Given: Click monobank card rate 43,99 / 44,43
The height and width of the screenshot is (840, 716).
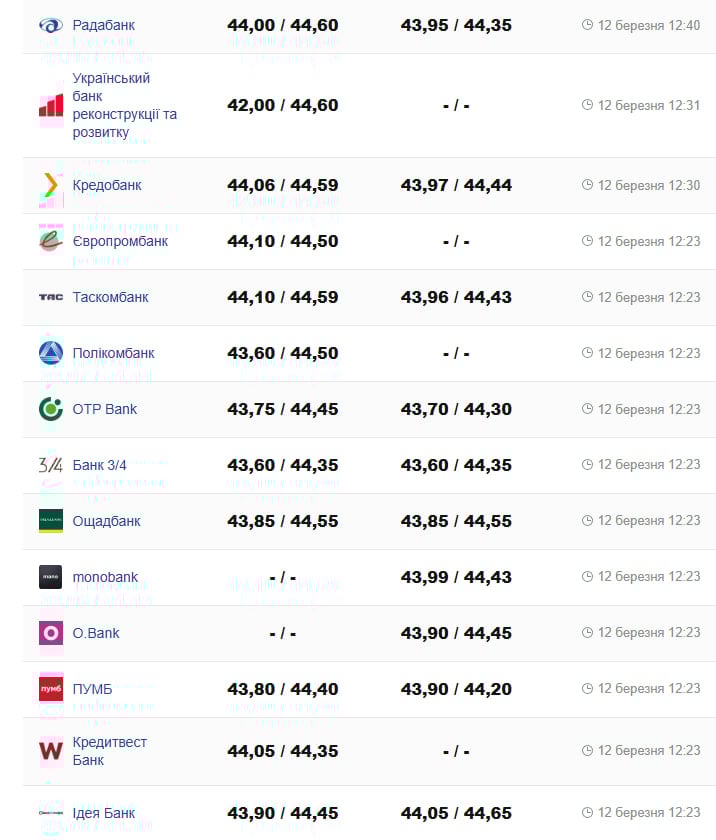Looking at the screenshot, I should coord(456,577).
